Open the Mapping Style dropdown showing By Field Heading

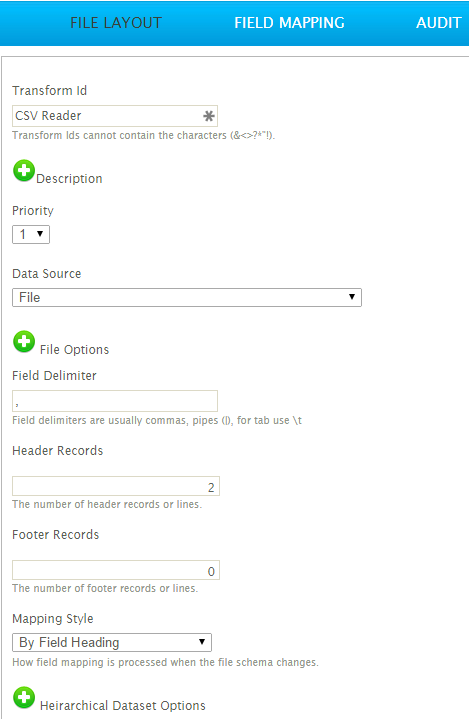click(112, 642)
